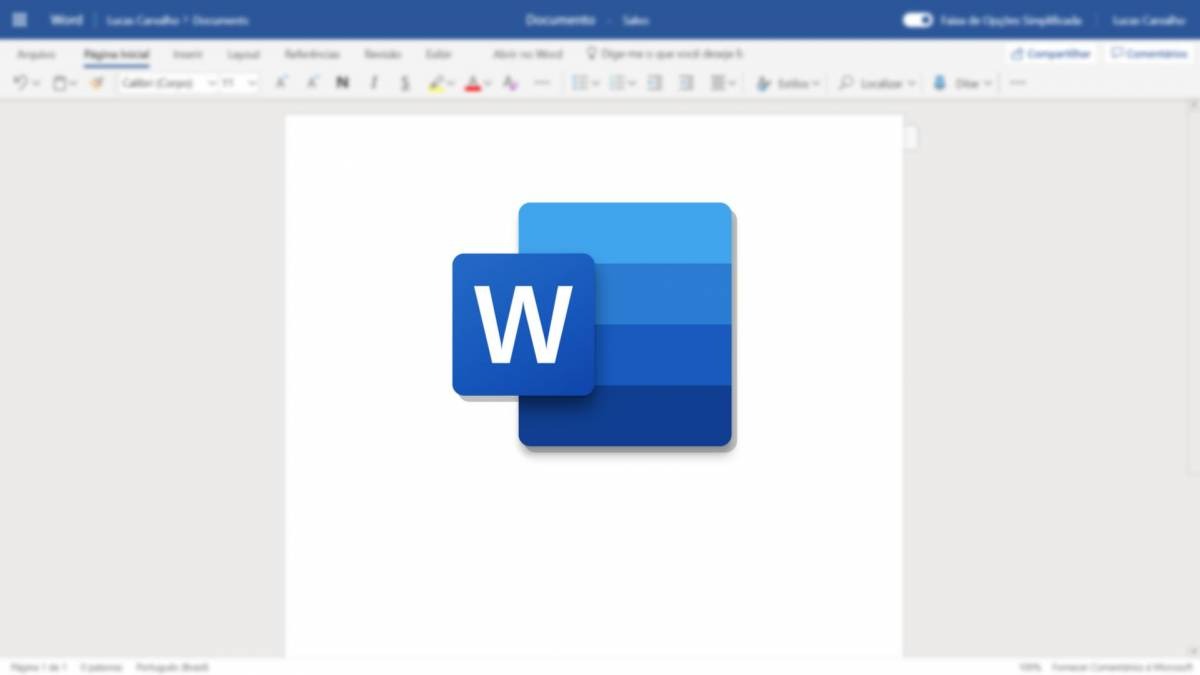This screenshot has height=675, width=1200.
Task: Open the Arquivo tab
Action: click(x=37, y=54)
